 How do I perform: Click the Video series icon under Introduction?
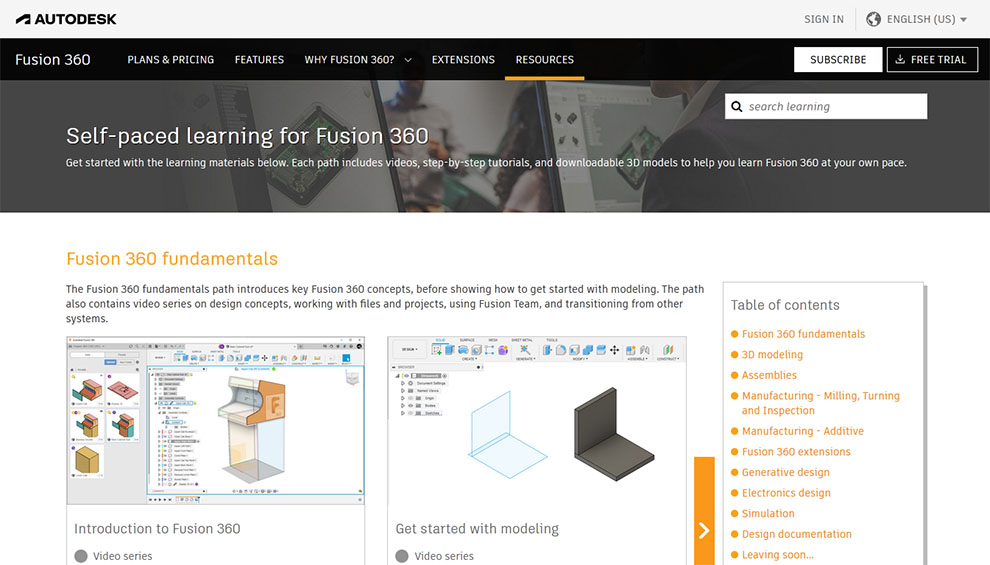click(81, 556)
